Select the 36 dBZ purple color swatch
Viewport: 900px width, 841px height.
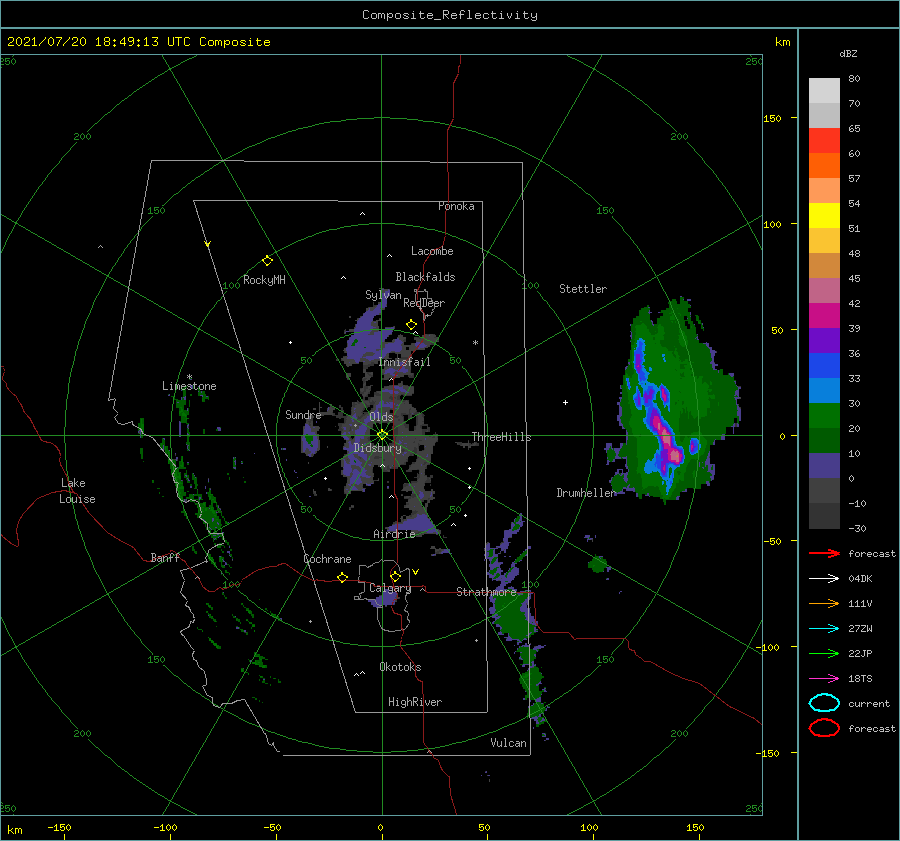pos(824,340)
